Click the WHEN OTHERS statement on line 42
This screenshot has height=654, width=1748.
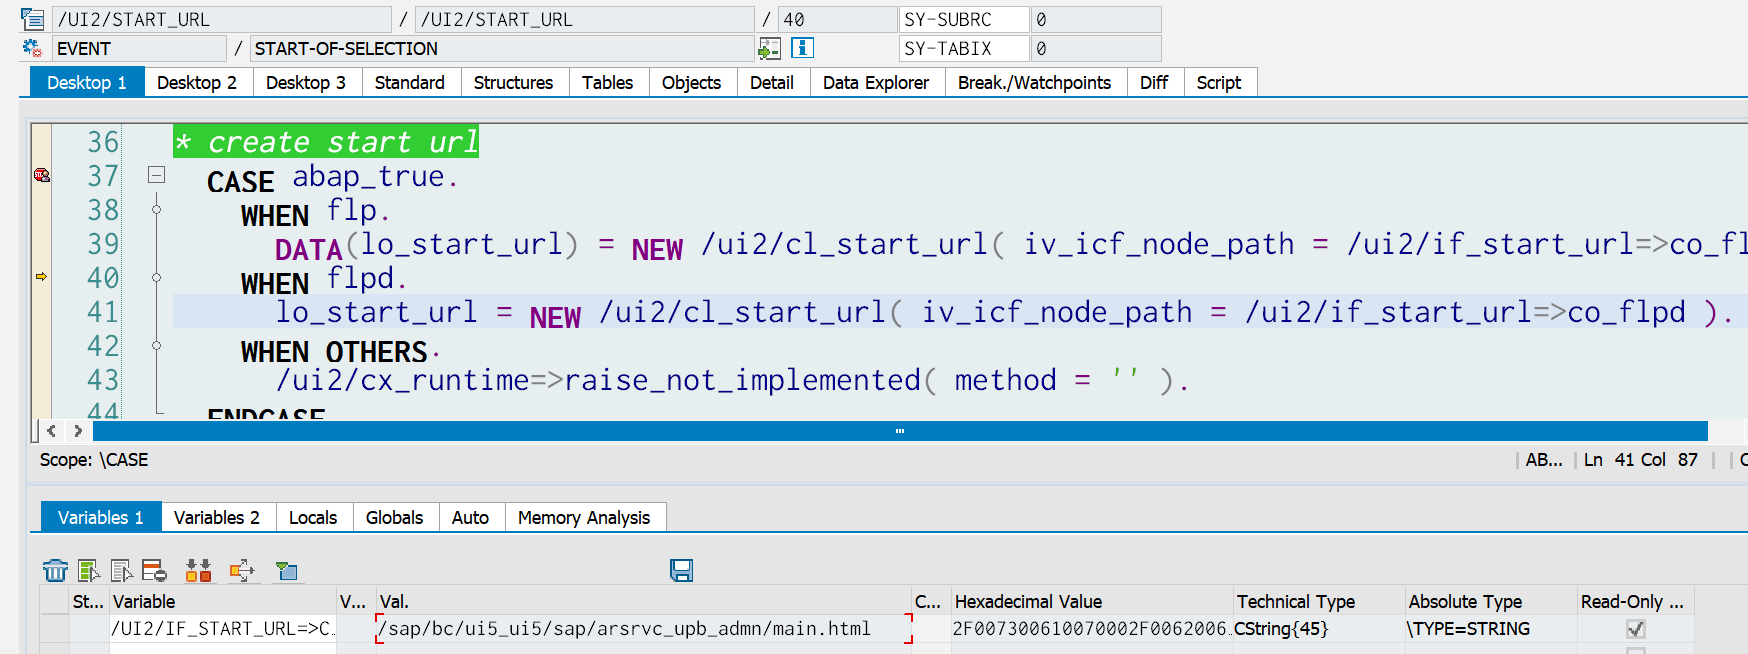pos(339,352)
